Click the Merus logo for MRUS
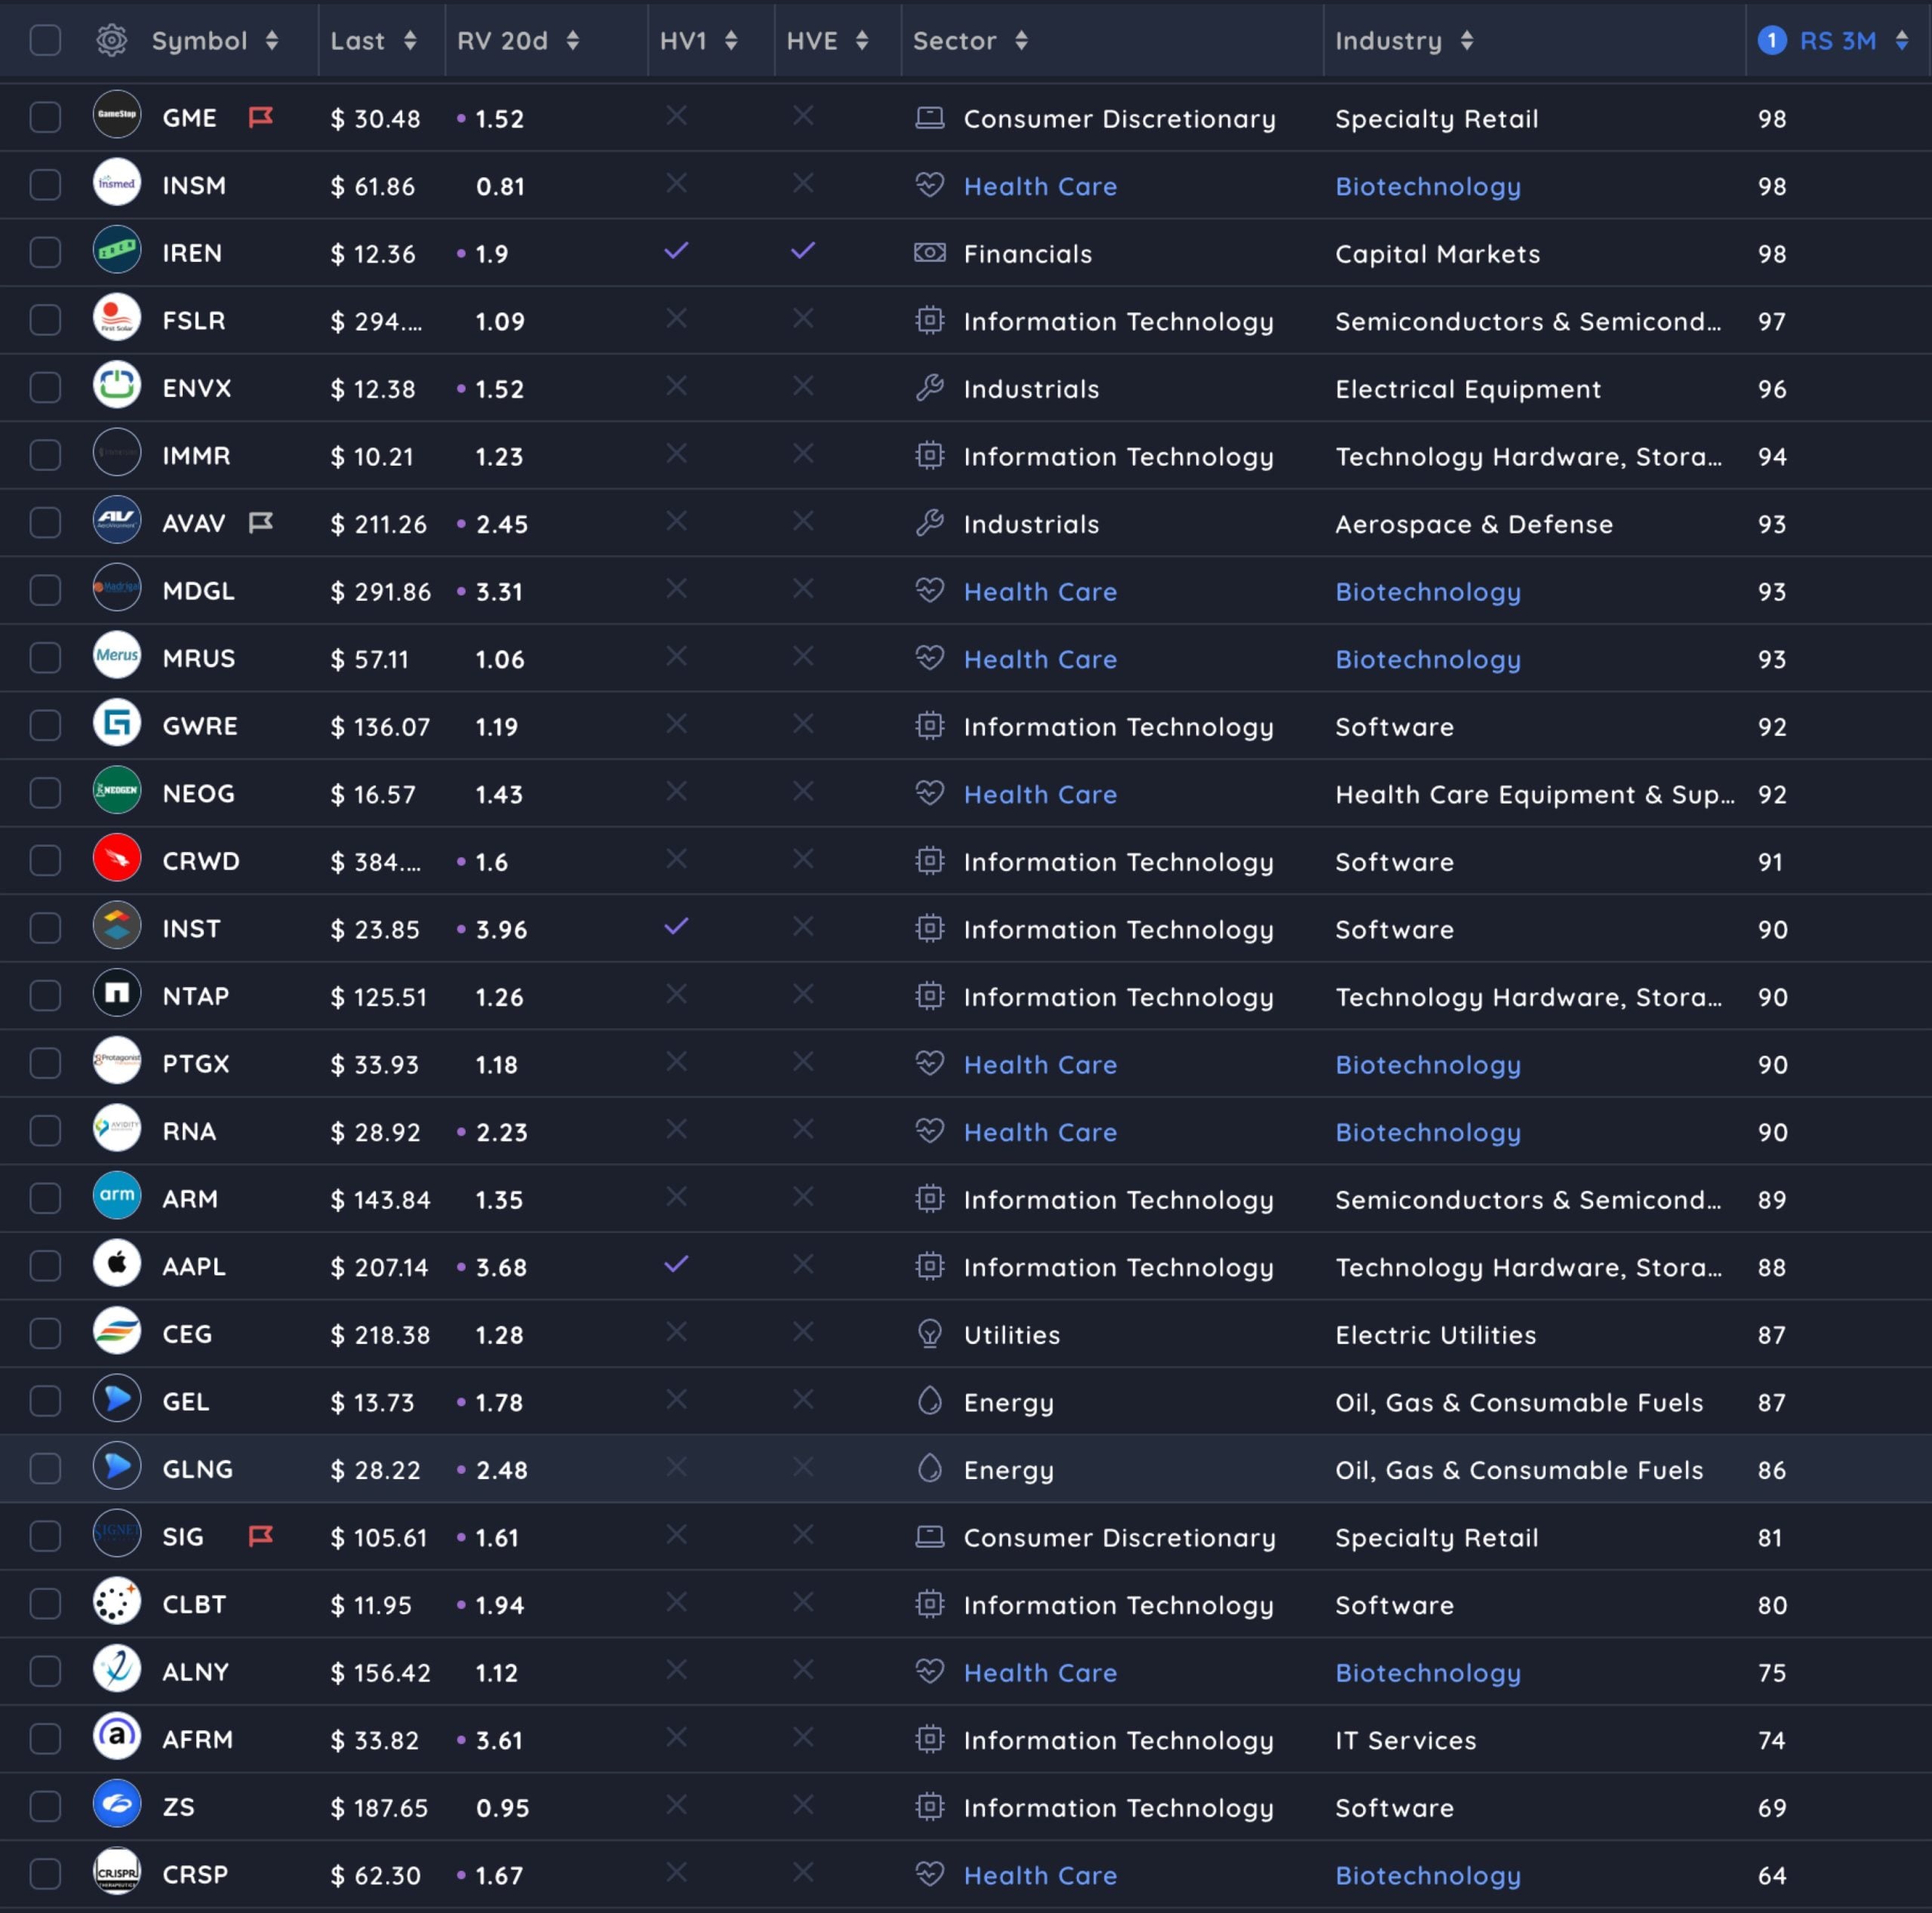This screenshot has height=1913, width=1932. 117,655
